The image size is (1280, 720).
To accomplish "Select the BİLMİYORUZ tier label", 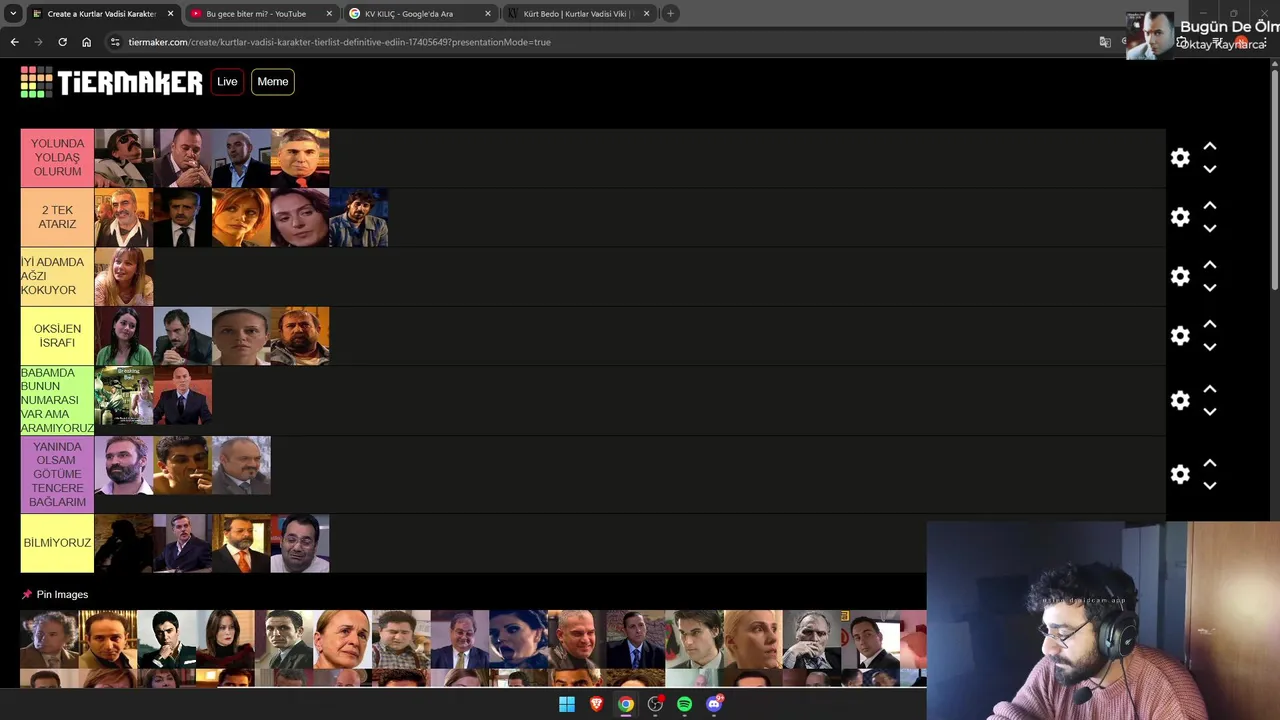I will [x=57, y=543].
